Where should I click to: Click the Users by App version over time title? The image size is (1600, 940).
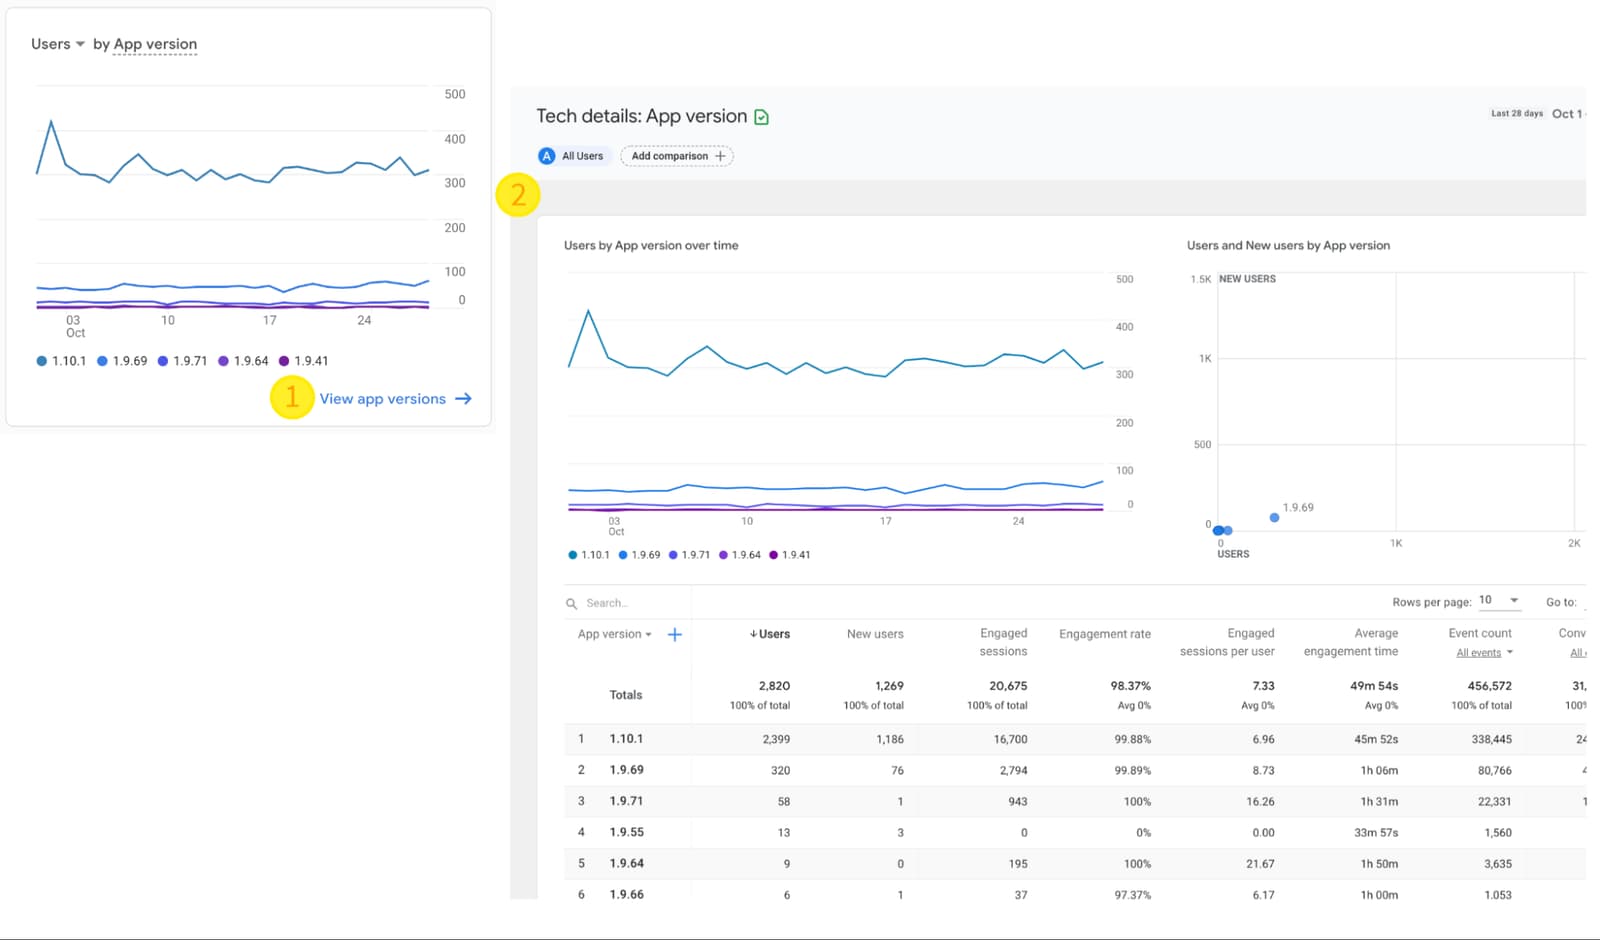click(x=651, y=245)
